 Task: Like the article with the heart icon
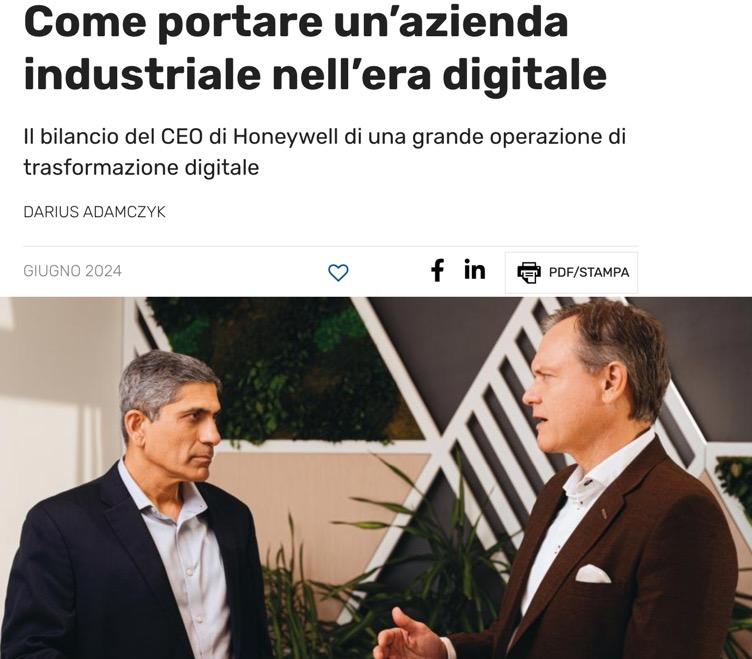click(338, 272)
